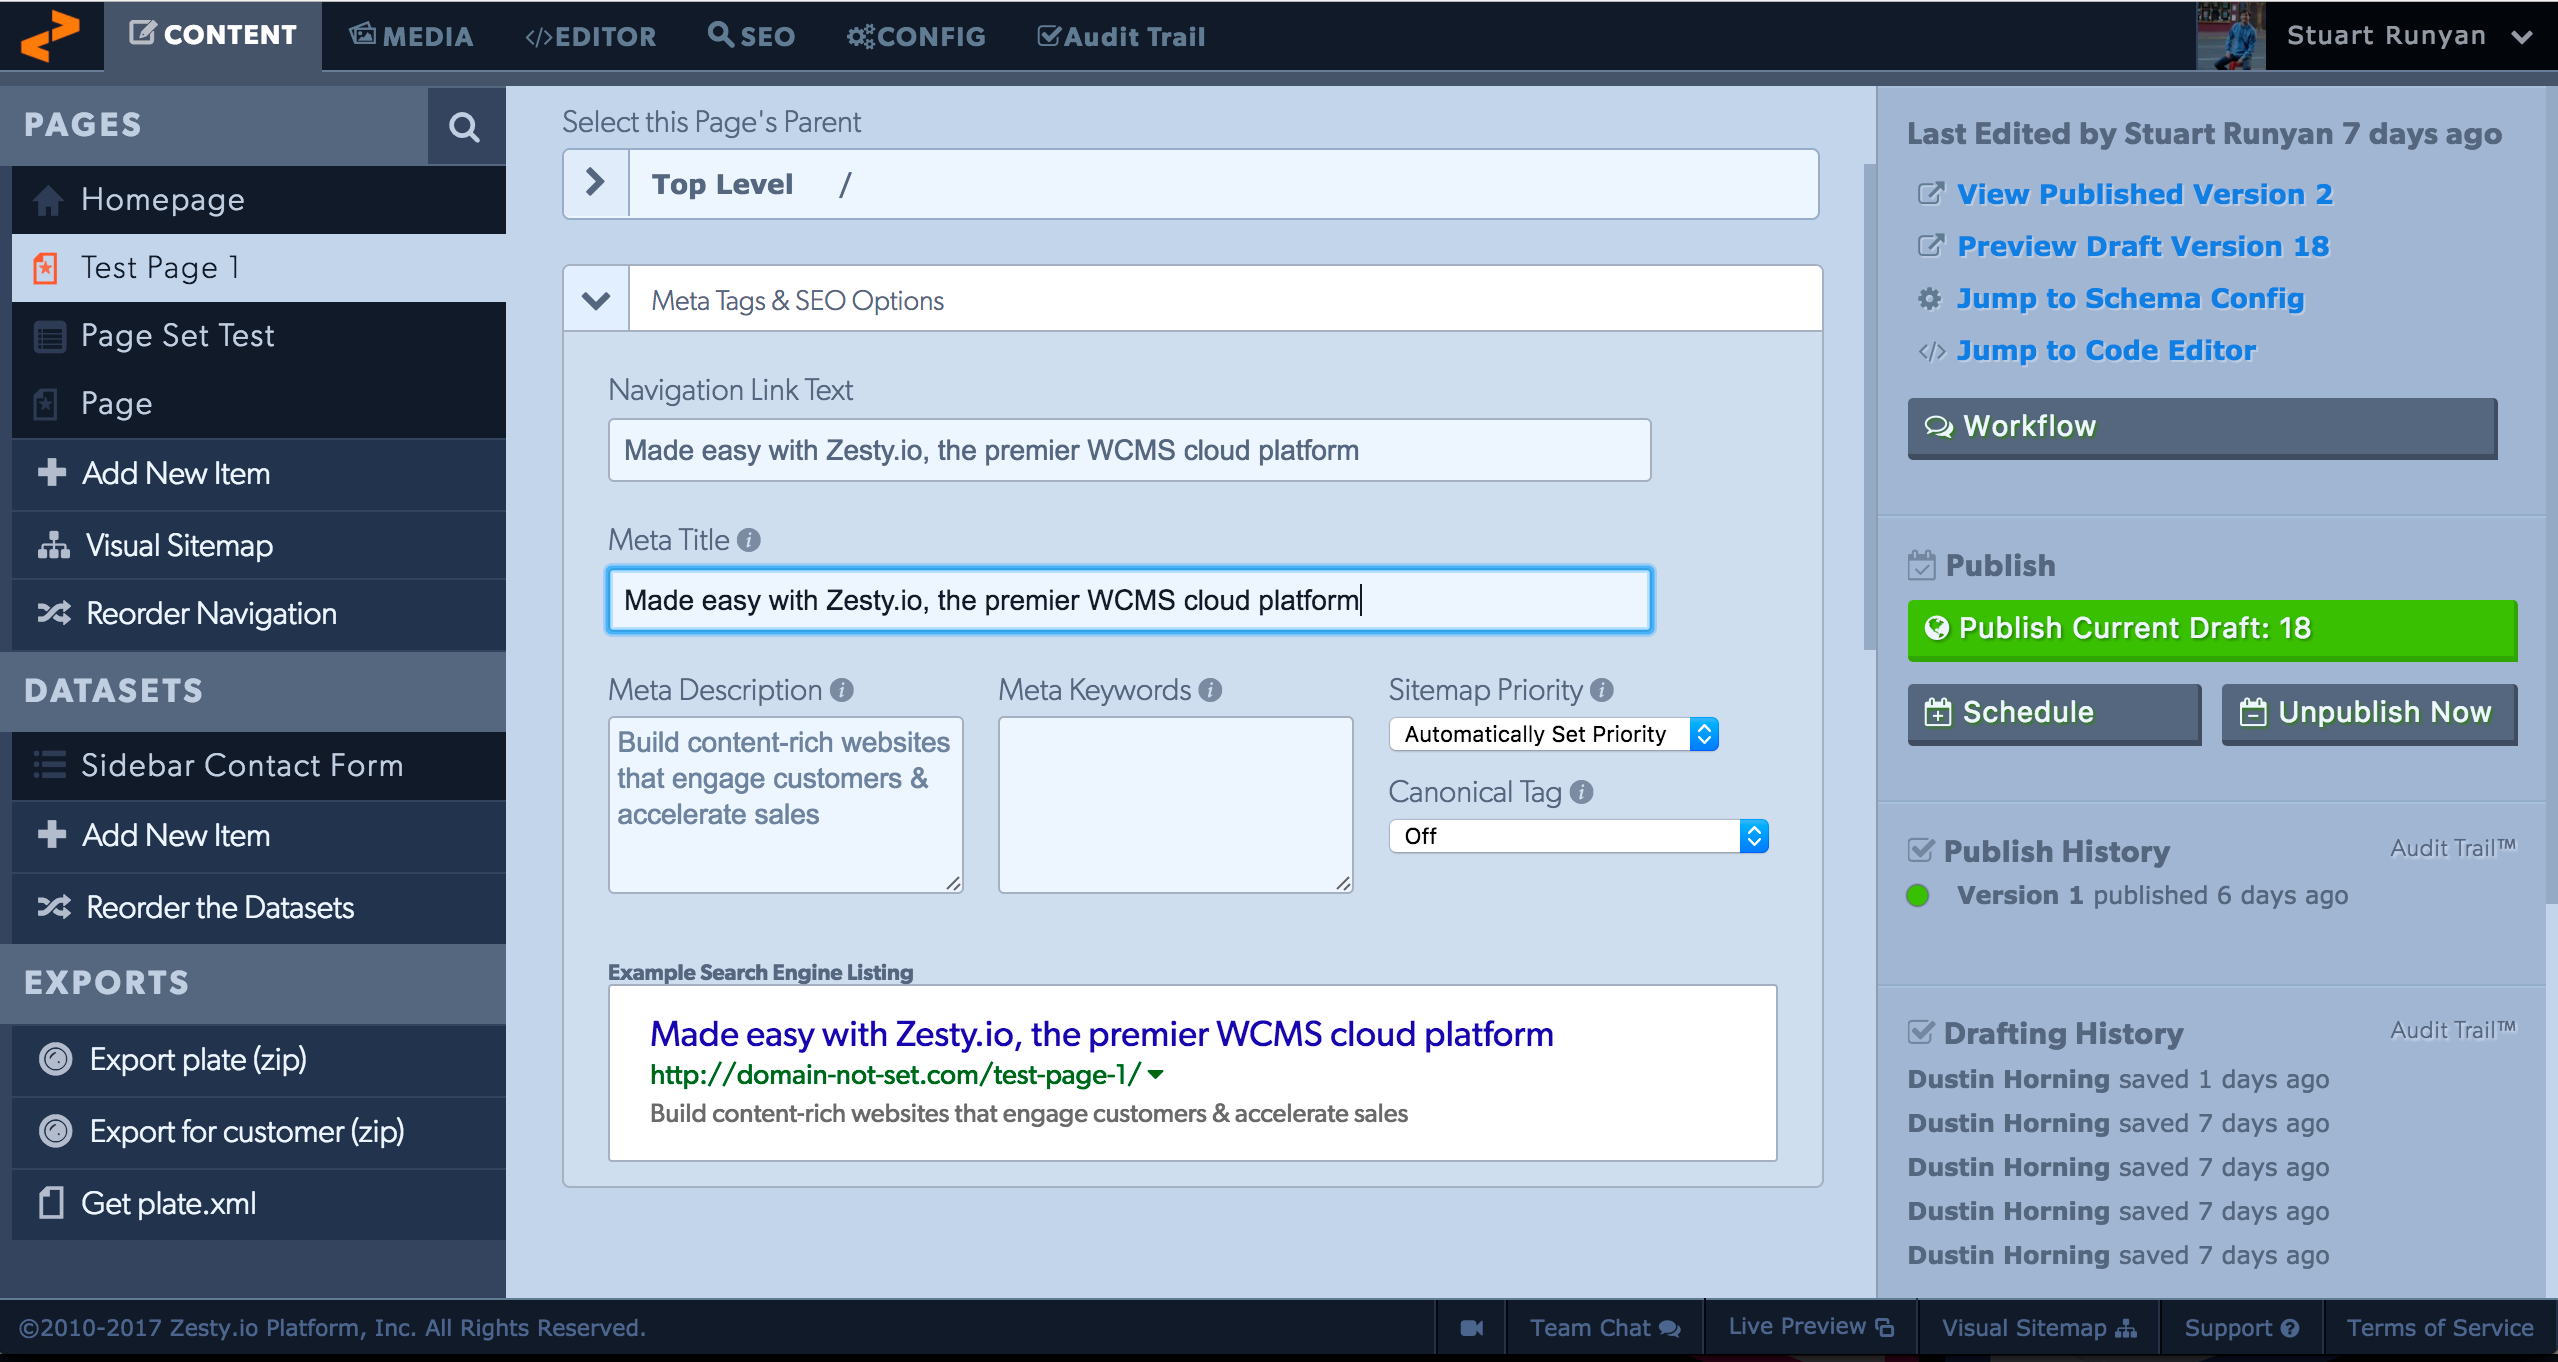
Task: Open the Audit Trail tab
Action: click(x=1121, y=37)
